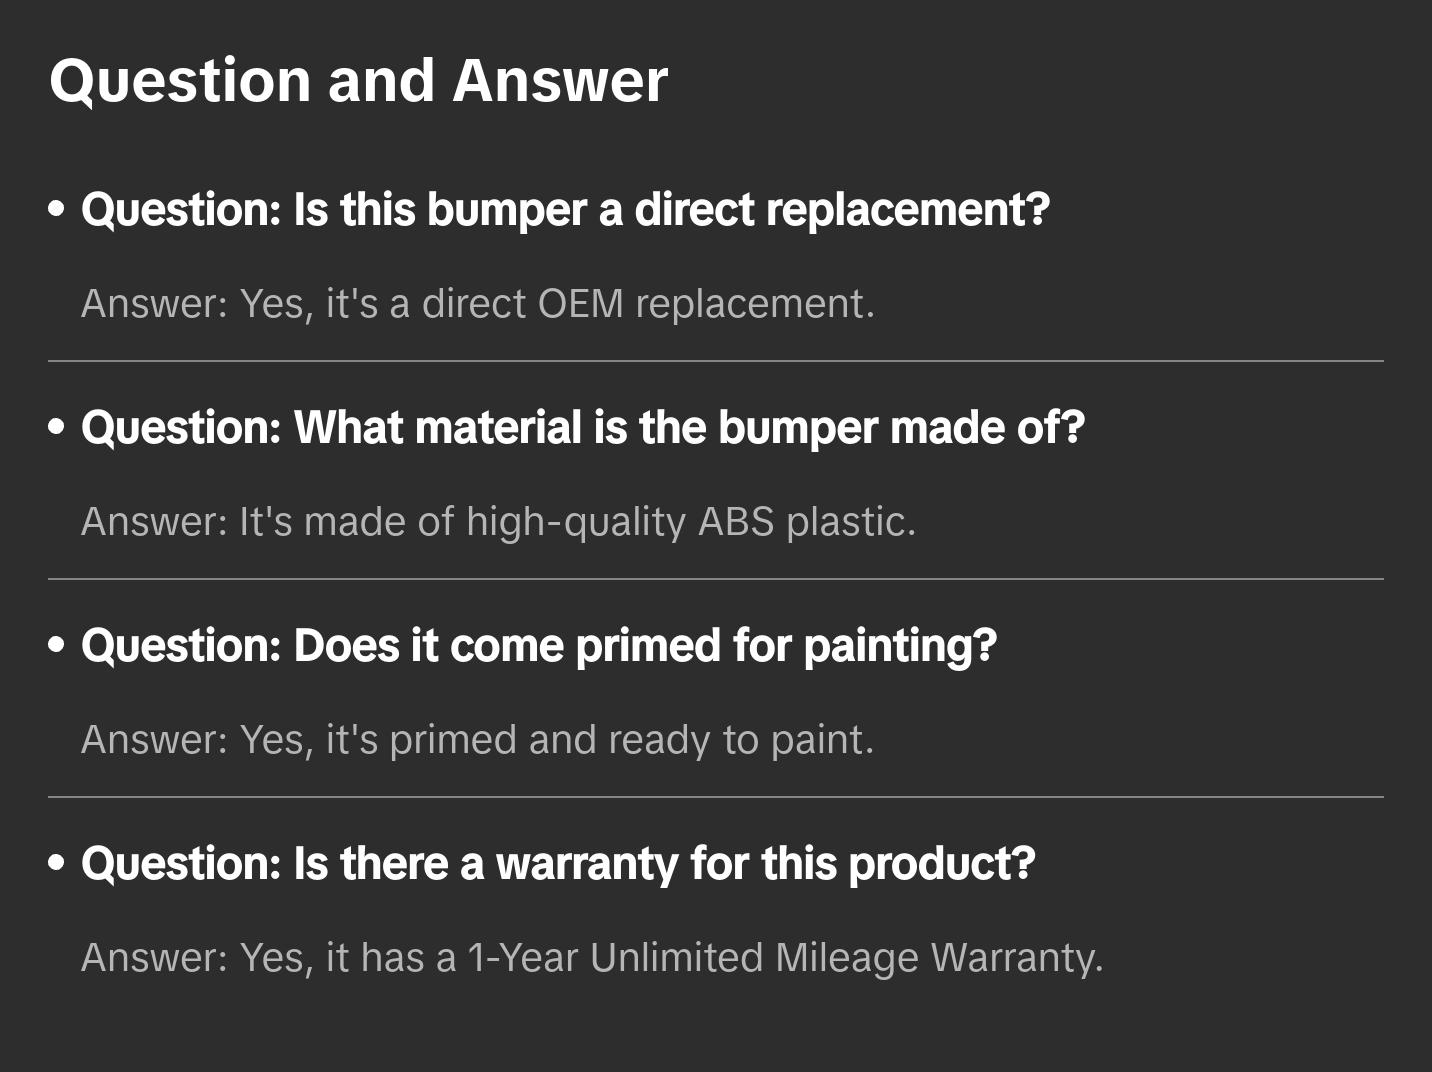Select the primed for painting question

click(538, 646)
